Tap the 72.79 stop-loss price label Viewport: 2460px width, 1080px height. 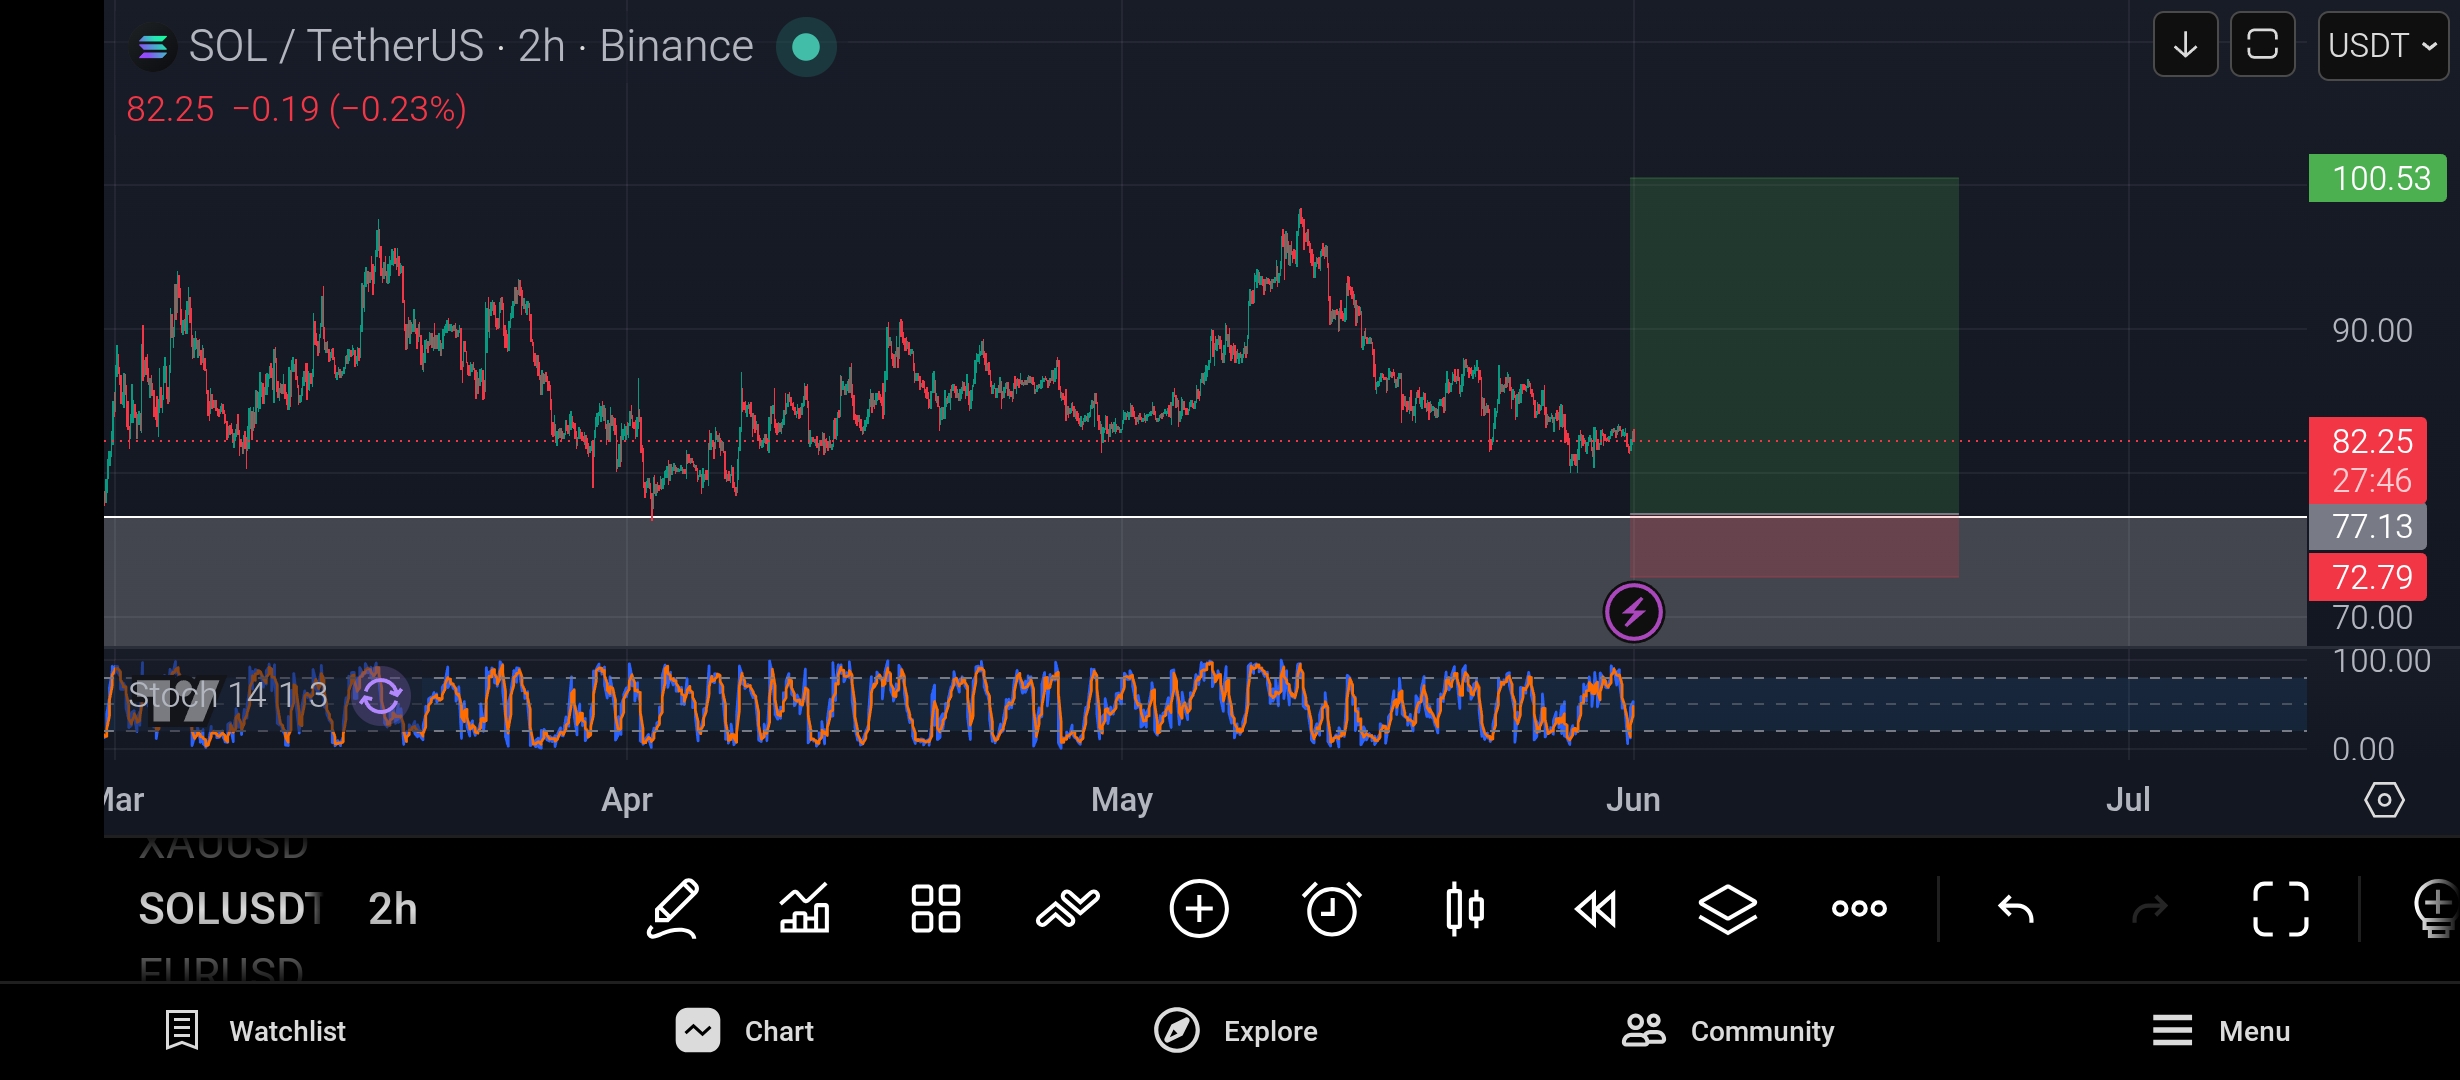pyautogui.click(x=2368, y=577)
